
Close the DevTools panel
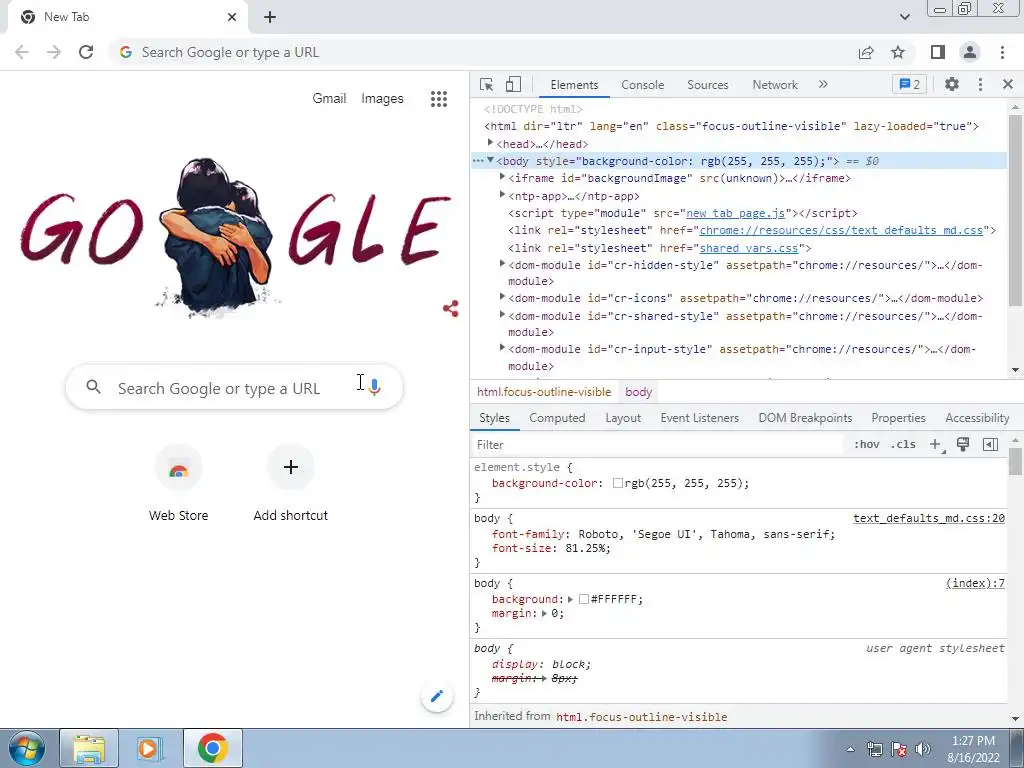(1008, 84)
